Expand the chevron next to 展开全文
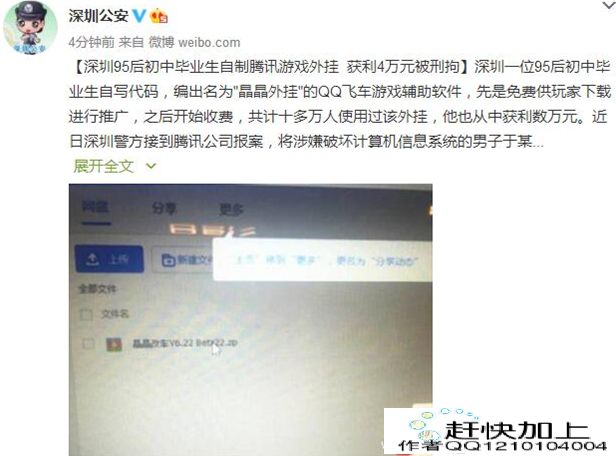 coord(151,167)
